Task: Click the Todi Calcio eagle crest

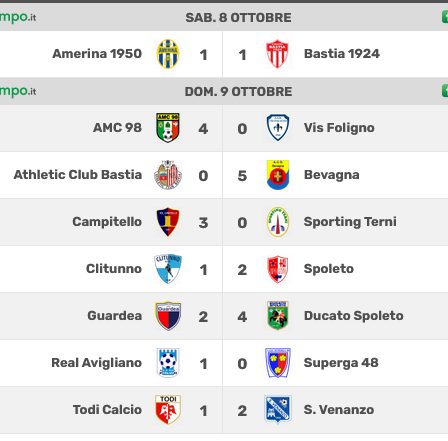Action: click(x=168, y=409)
